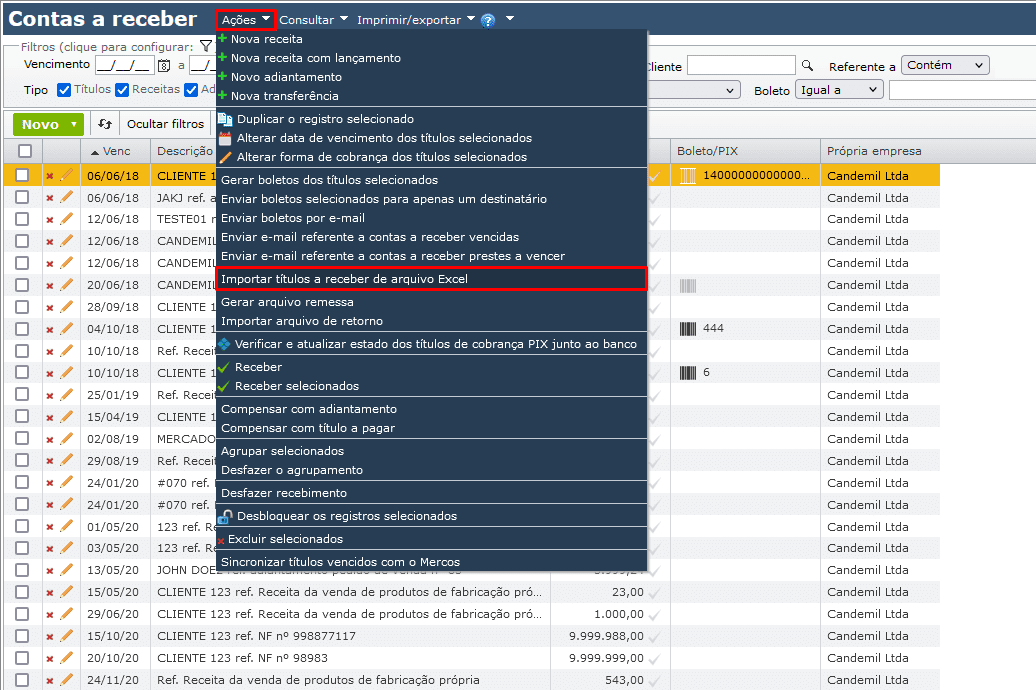Image resolution: width=1036 pixels, height=690 pixels.
Task: Open the Igual a dropdown for Boleto
Action: [839, 89]
